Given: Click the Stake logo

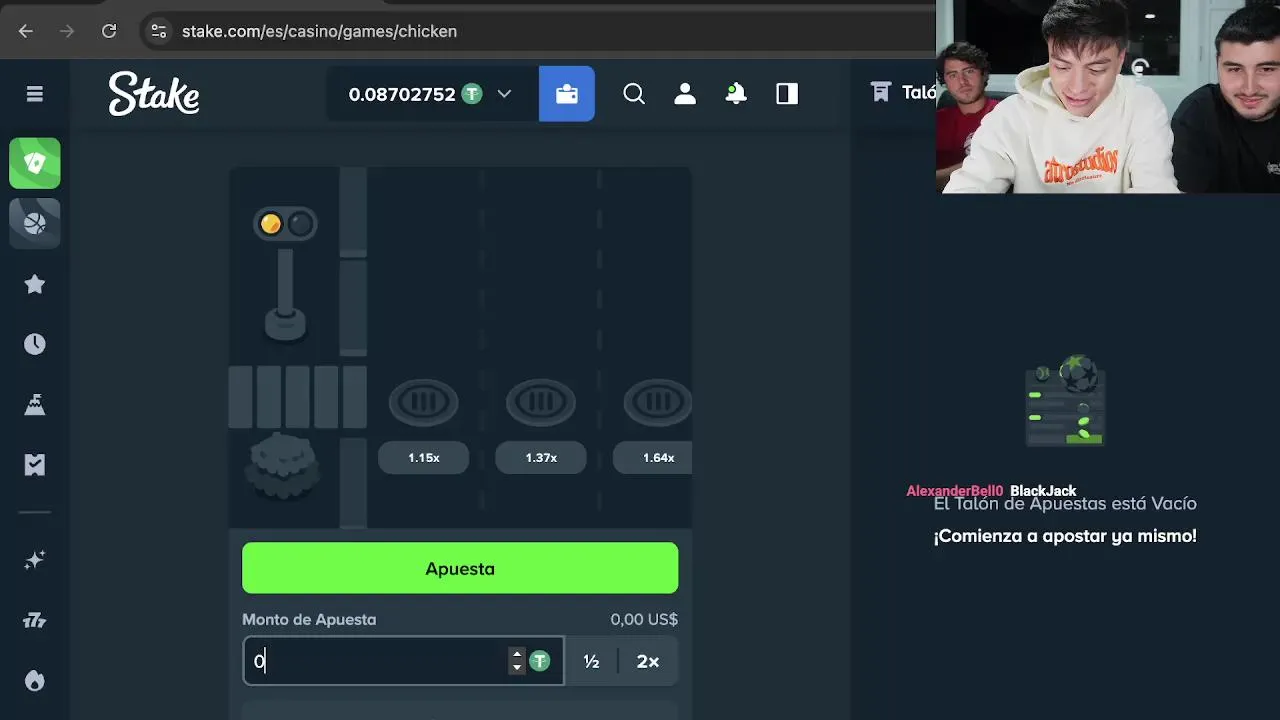Looking at the screenshot, I should point(154,93).
